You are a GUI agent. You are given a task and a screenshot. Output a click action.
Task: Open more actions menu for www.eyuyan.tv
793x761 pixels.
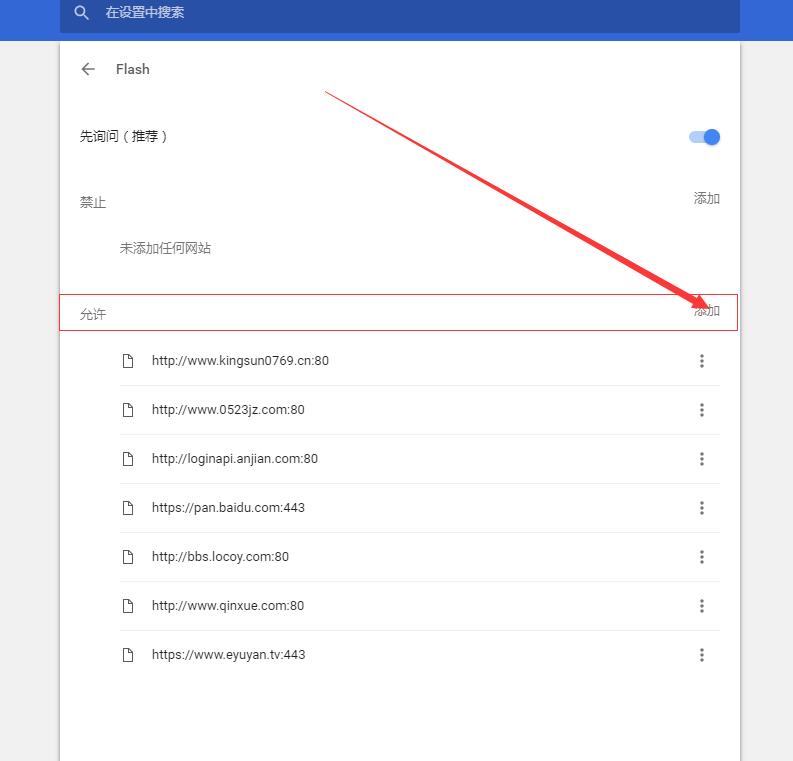click(x=701, y=655)
